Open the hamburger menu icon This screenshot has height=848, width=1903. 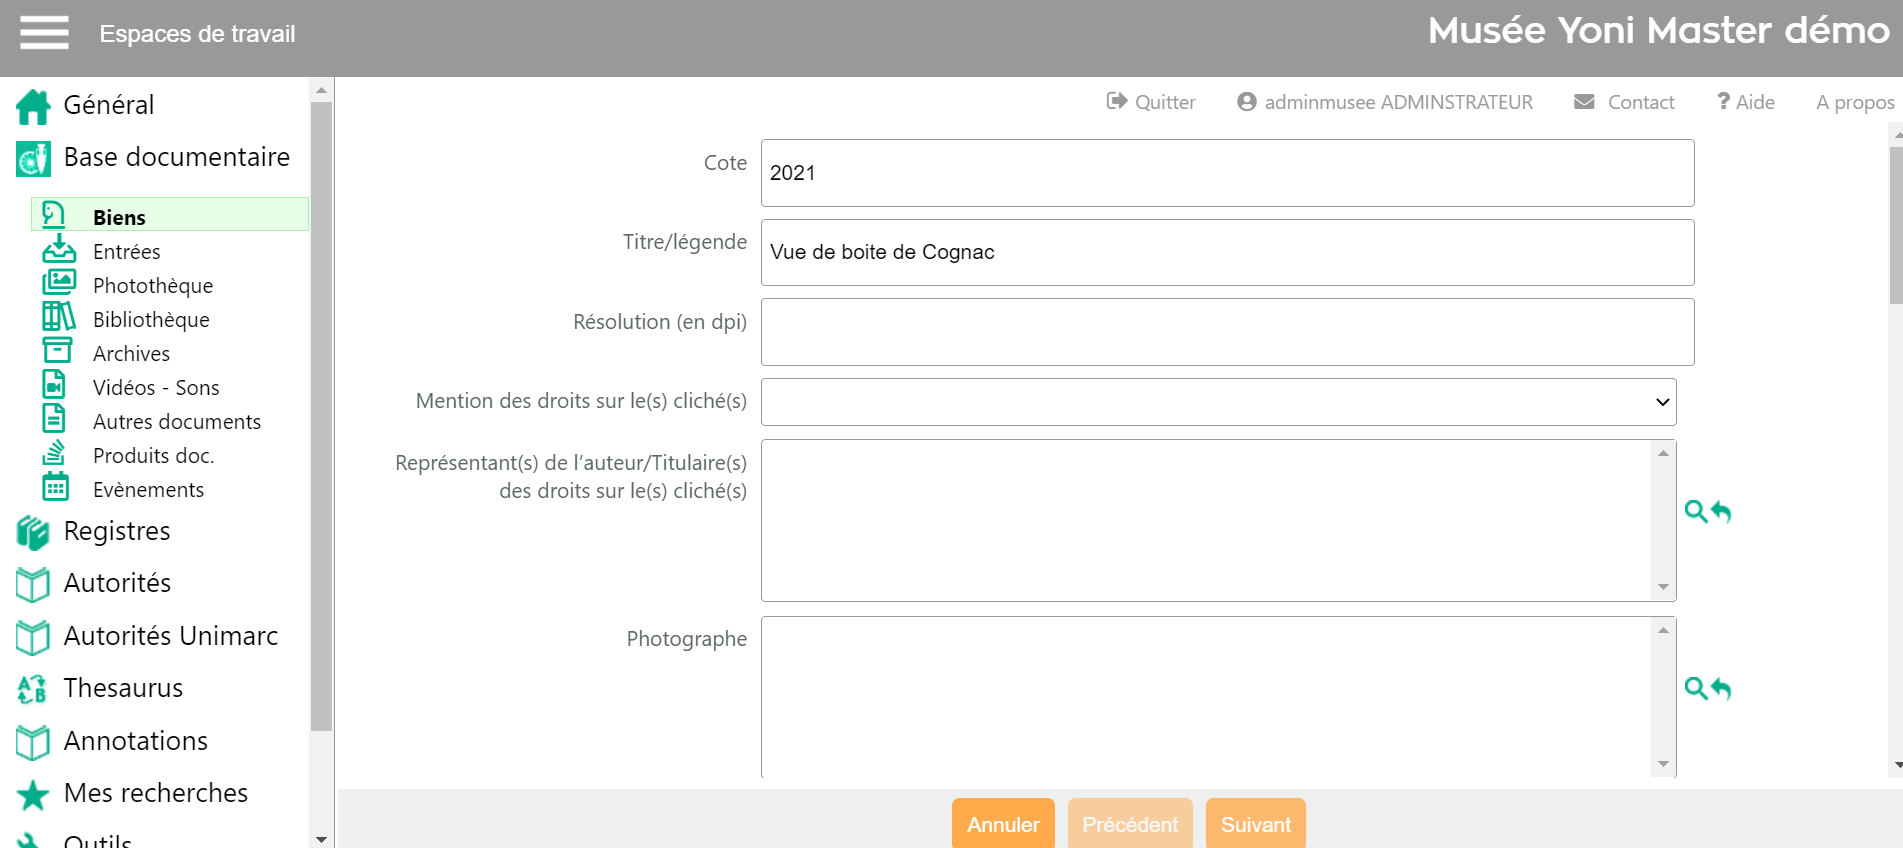44,33
